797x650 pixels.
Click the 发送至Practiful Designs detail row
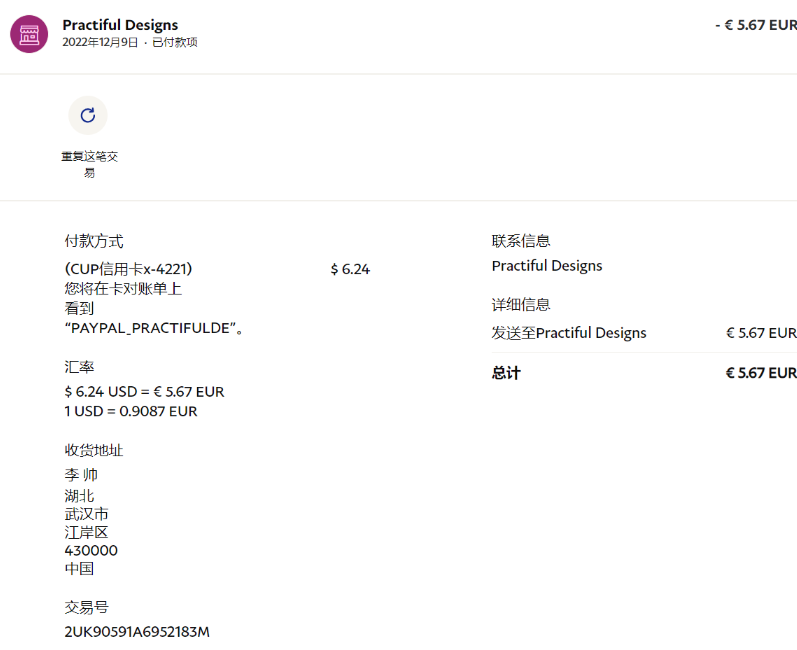(569, 333)
